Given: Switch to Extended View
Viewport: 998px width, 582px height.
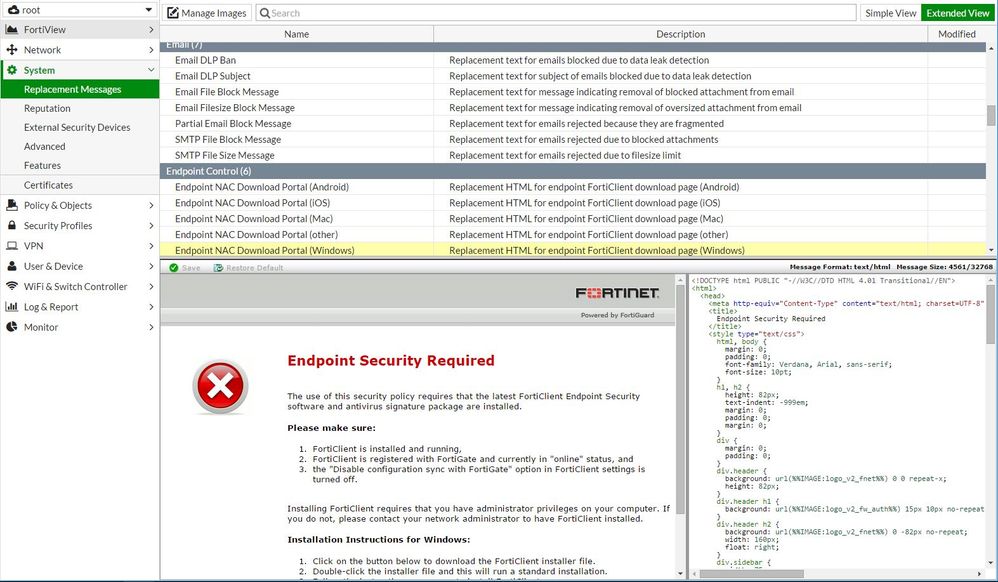Looking at the screenshot, I should tap(958, 13).
